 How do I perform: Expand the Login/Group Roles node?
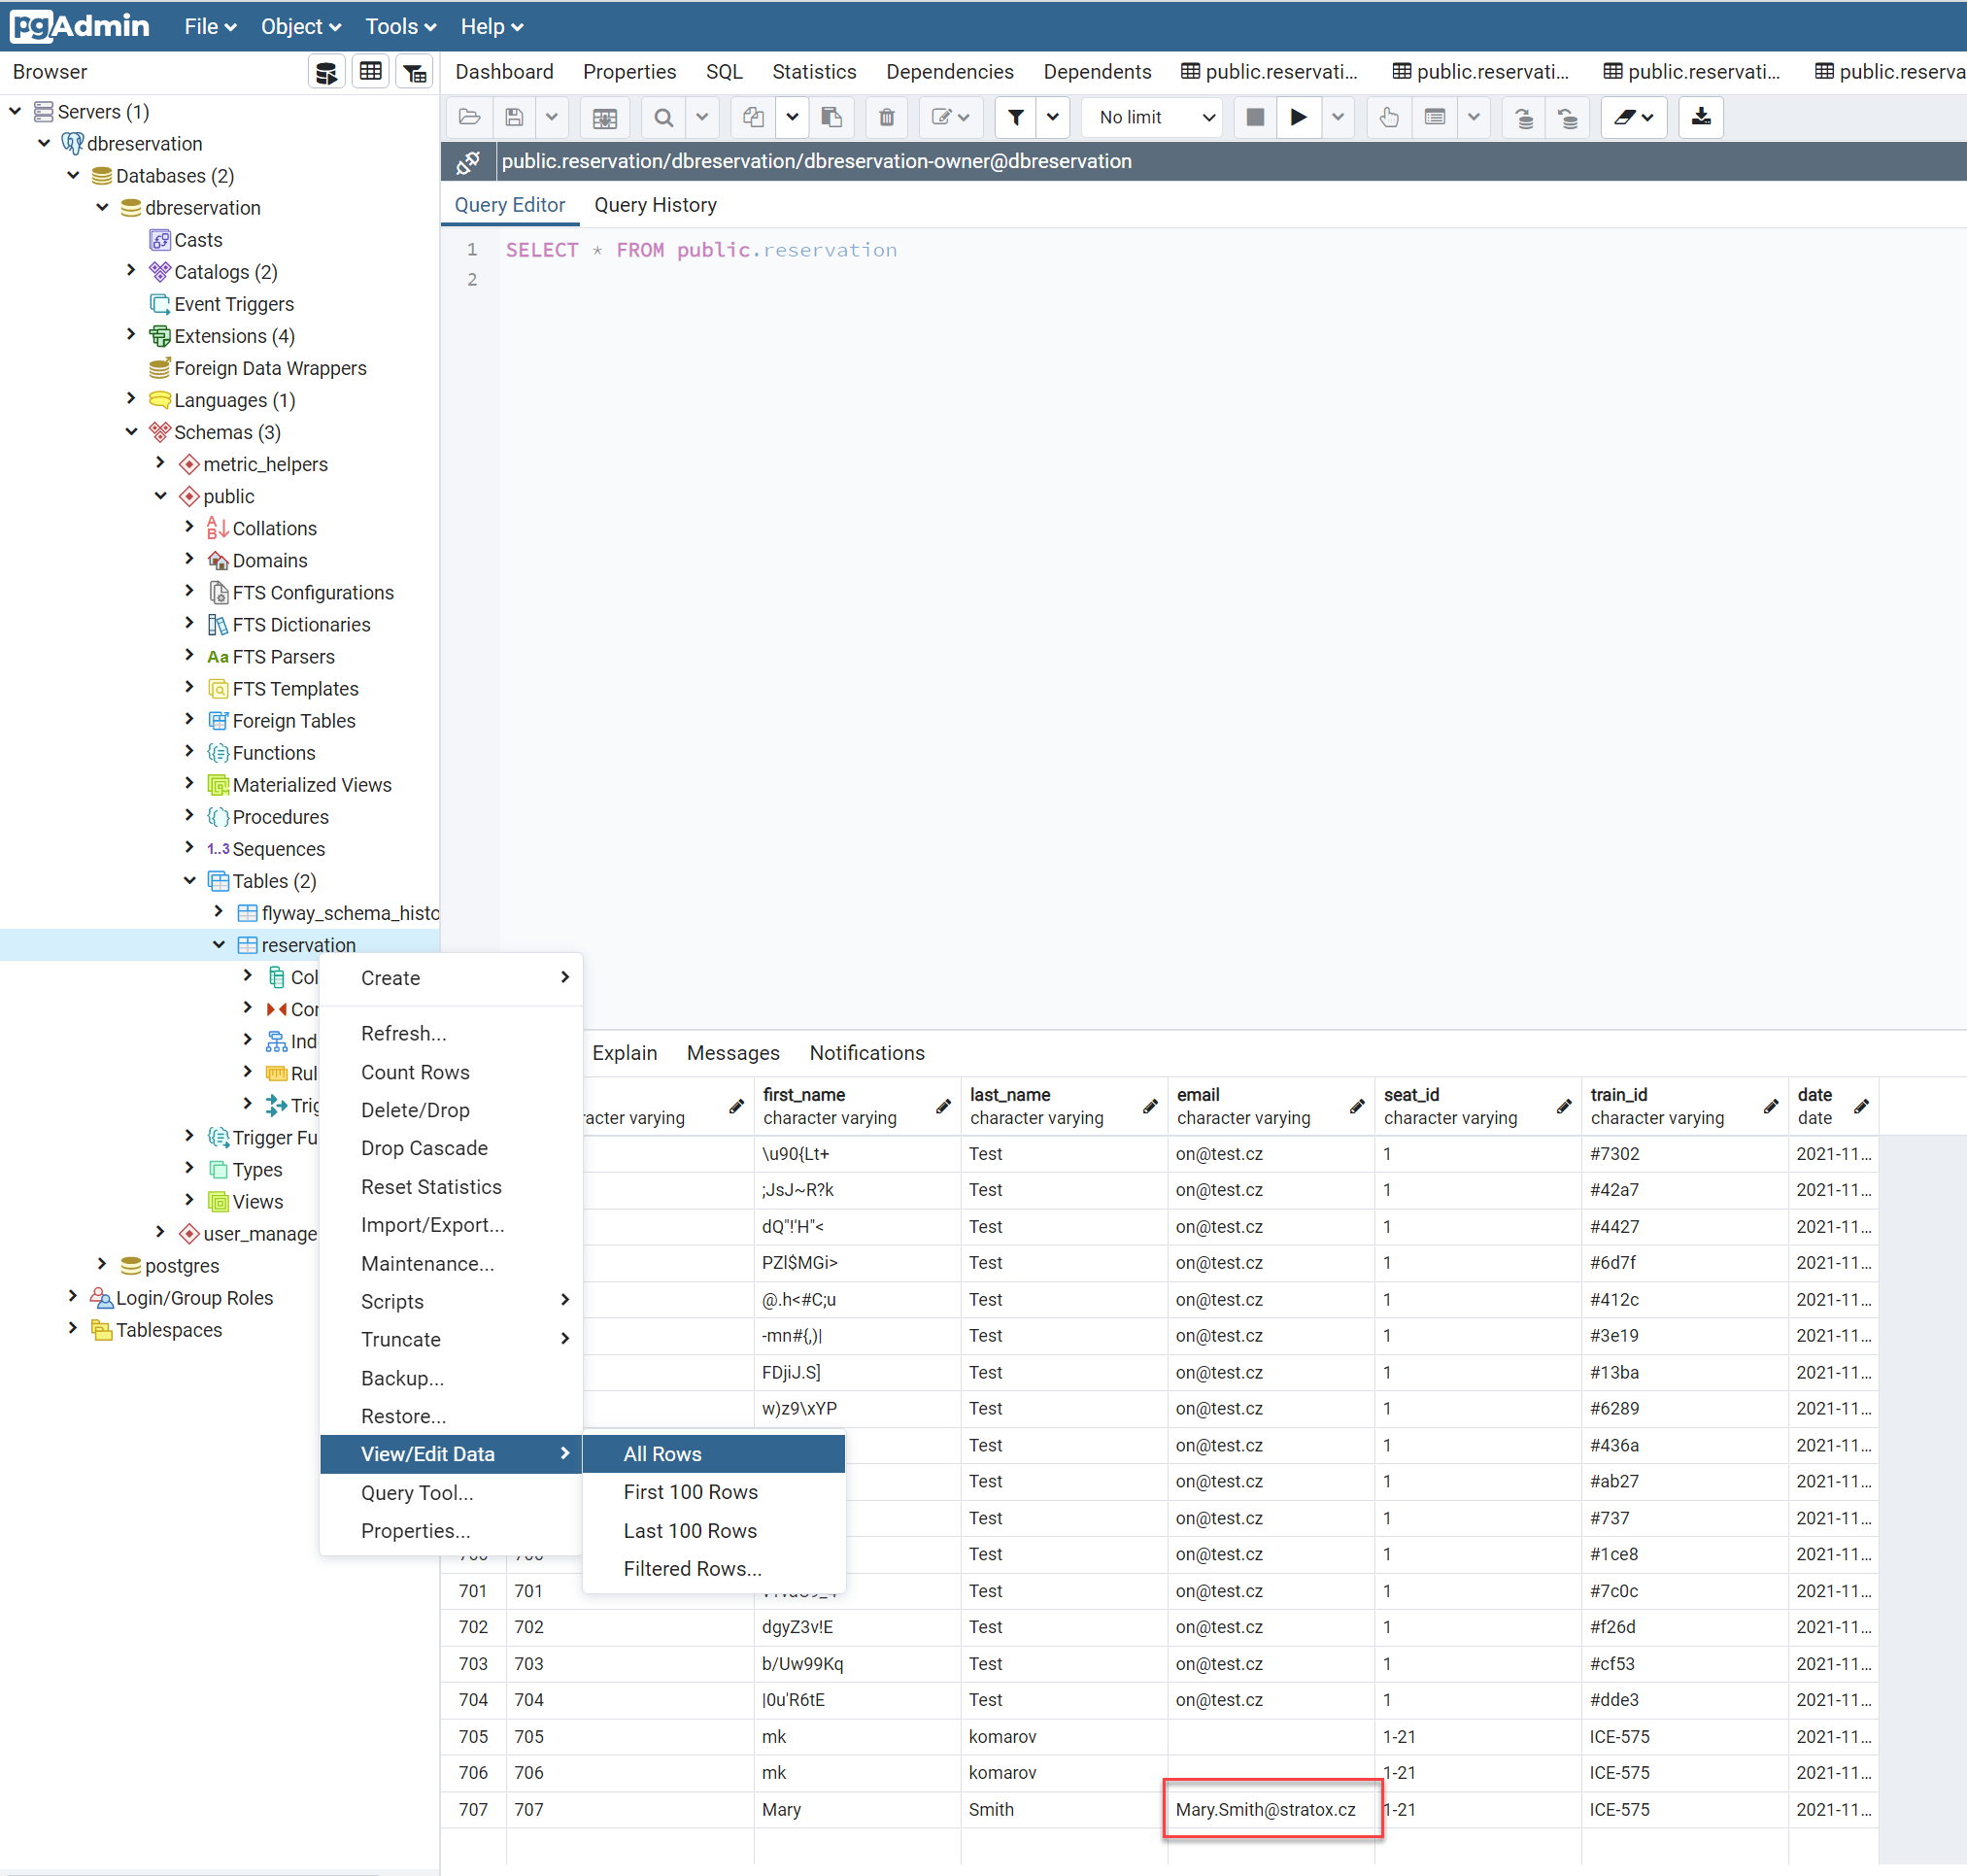coord(73,1297)
